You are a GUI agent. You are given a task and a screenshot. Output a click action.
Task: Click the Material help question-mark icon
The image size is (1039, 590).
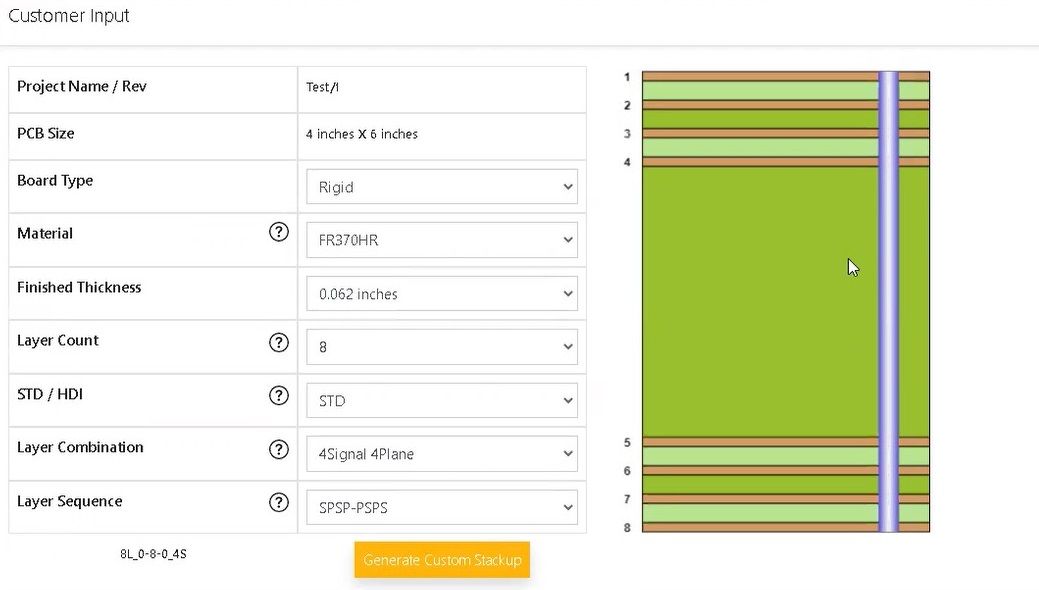tap(279, 232)
